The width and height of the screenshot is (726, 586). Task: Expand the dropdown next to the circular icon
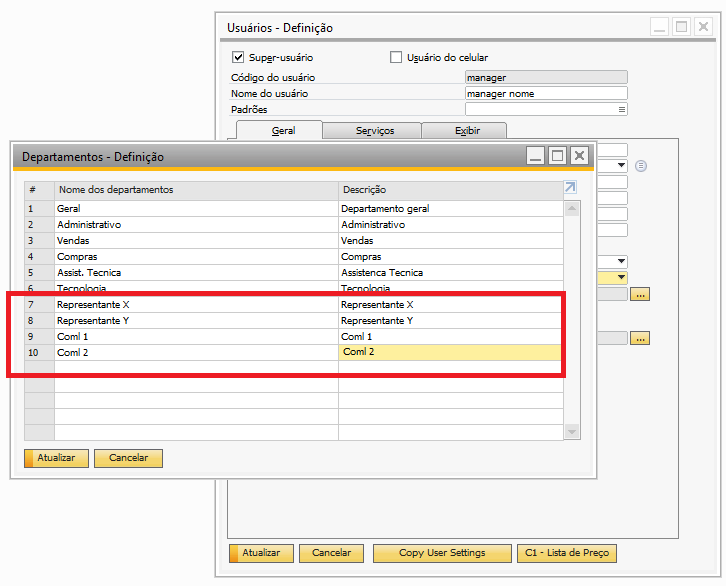coord(621,166)
